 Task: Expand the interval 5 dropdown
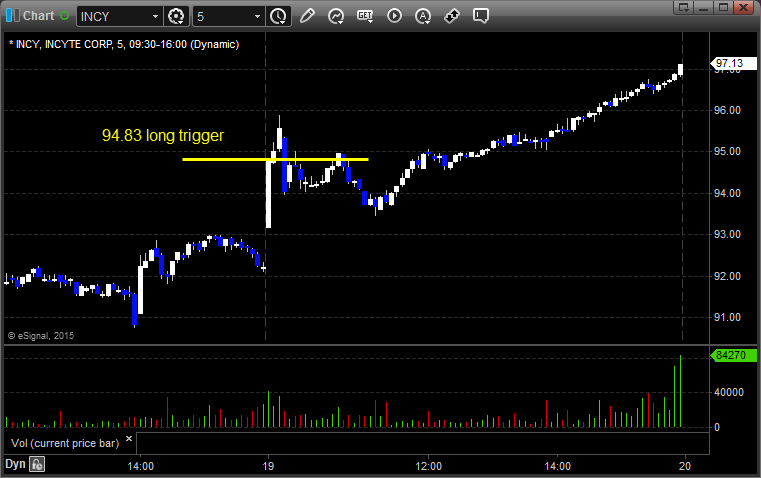click(257, 16)
